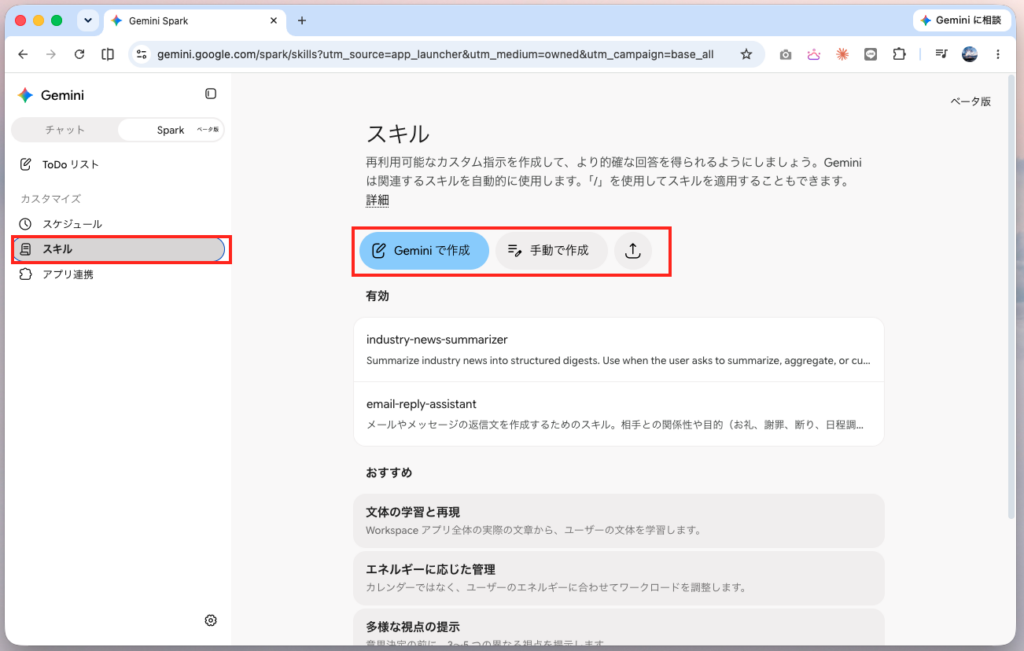
Task: Reload the page with refresh icon
Action: (x=79, y=54)
